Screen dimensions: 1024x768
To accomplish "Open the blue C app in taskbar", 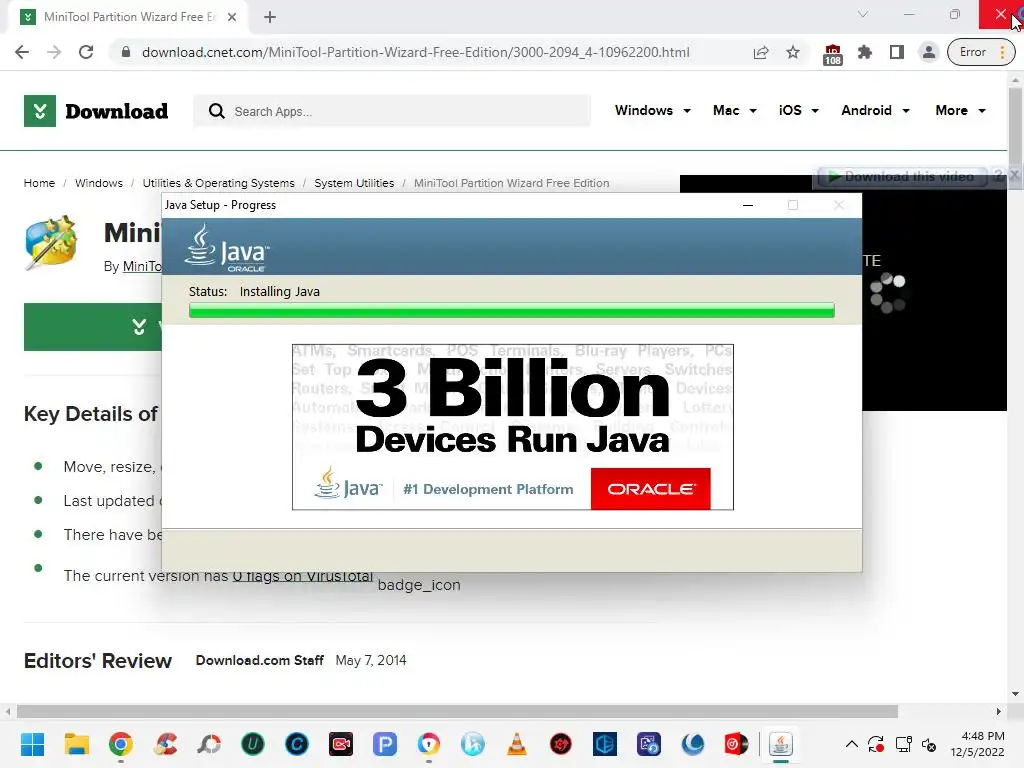I will (296, 744).
